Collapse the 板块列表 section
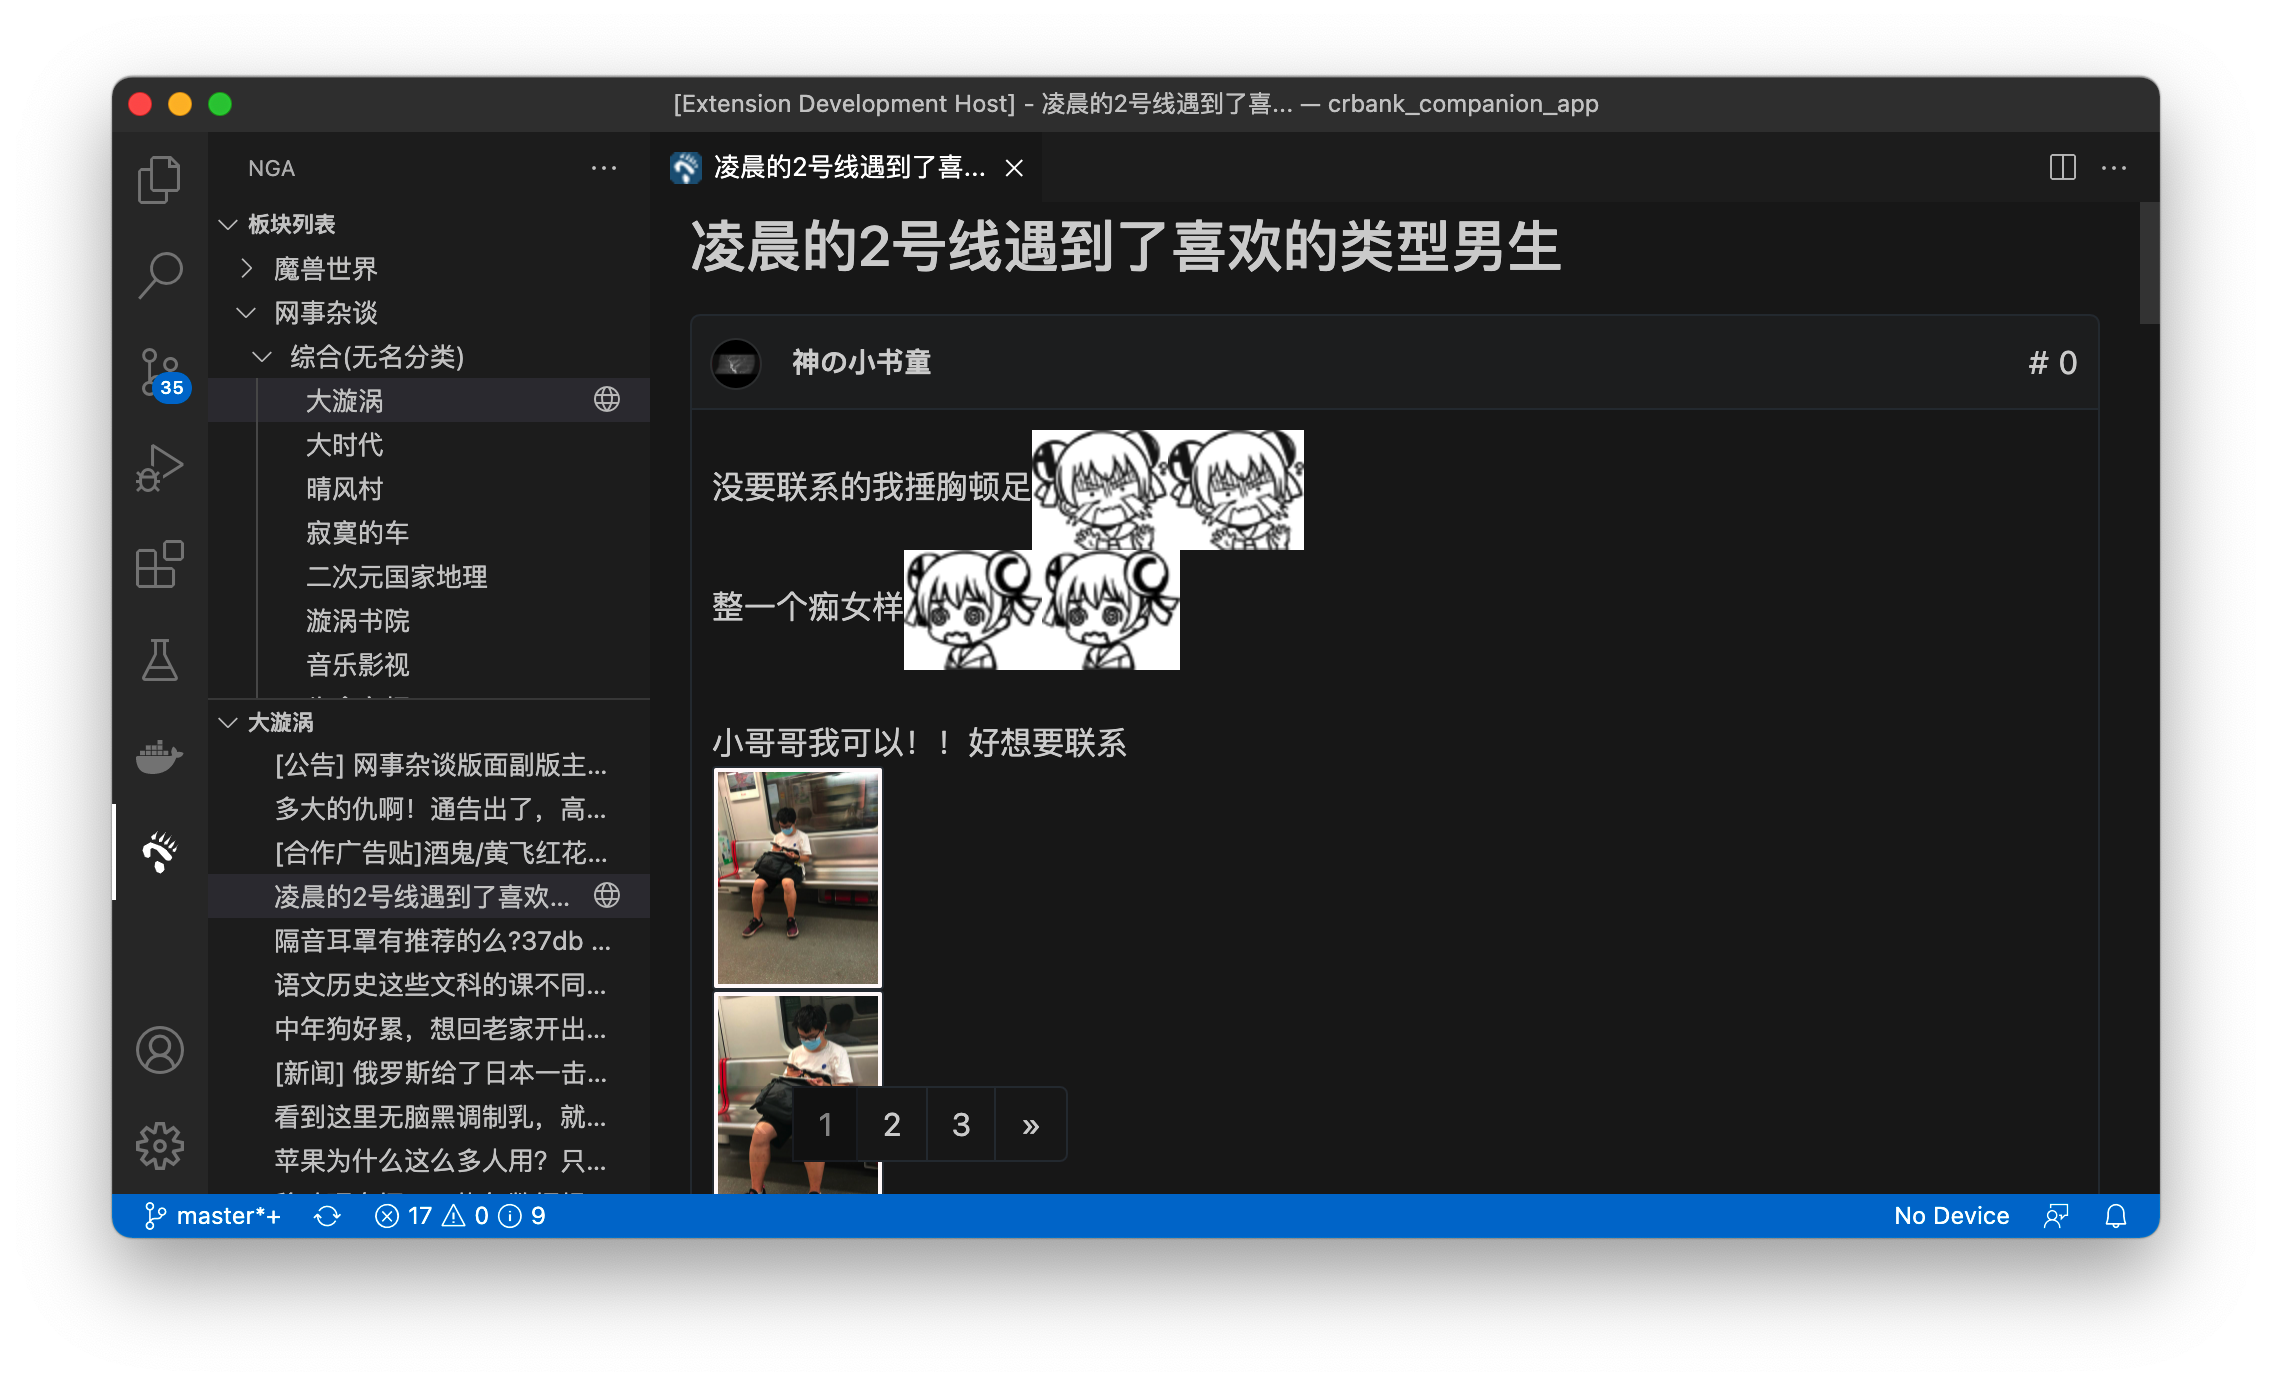The width and height of the screenshot is (2272, 1386). (x=228, y=224)
